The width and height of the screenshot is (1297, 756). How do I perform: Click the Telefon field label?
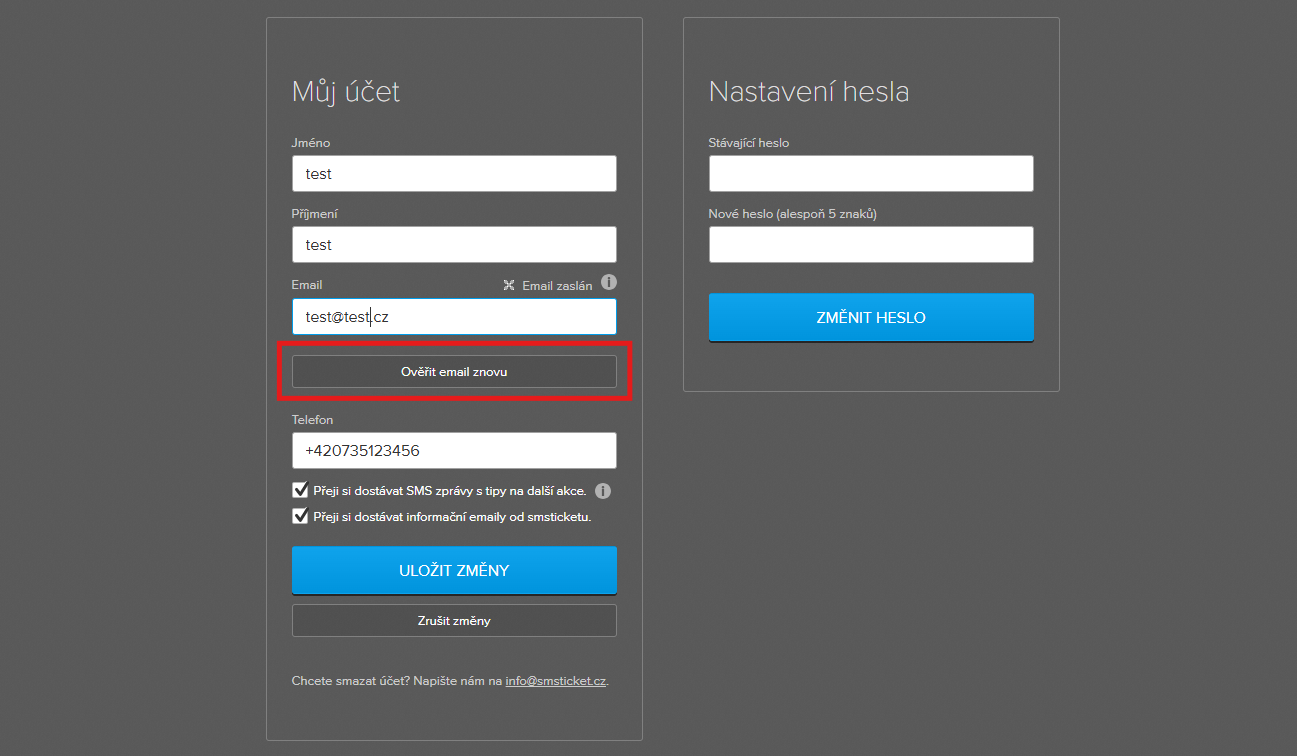(312, 420)
